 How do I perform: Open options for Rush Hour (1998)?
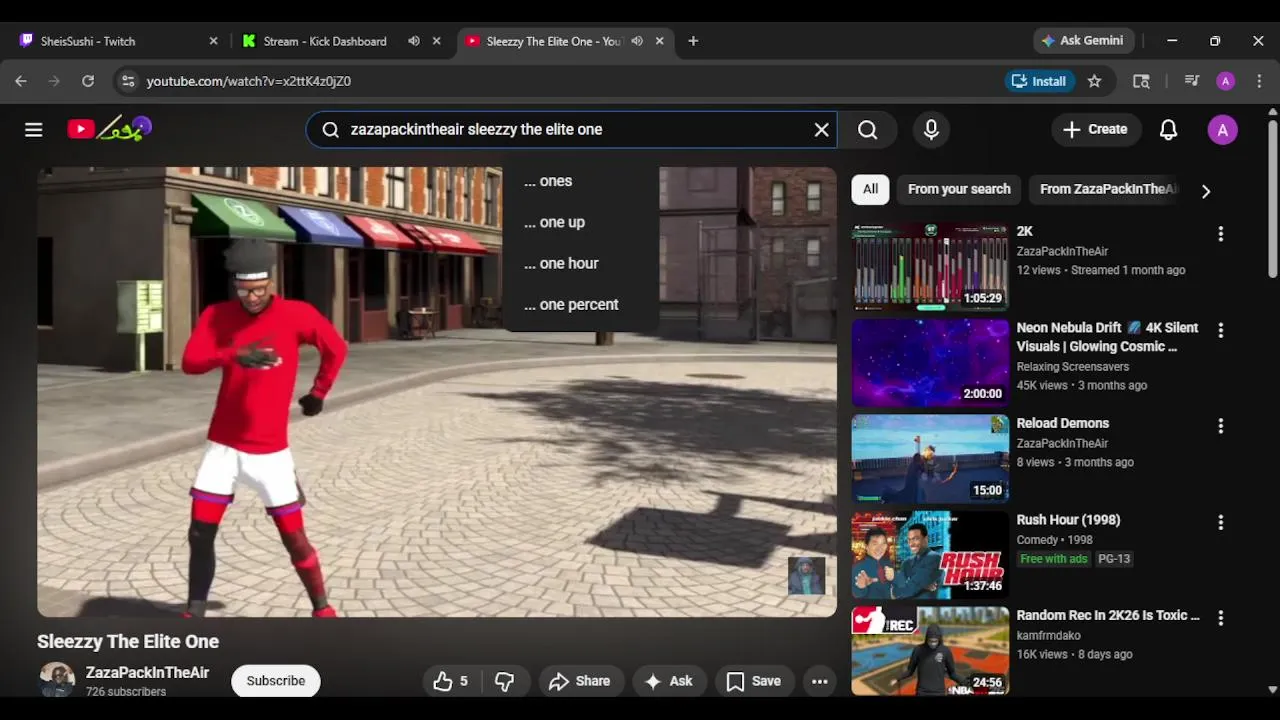coord(1220,522)
